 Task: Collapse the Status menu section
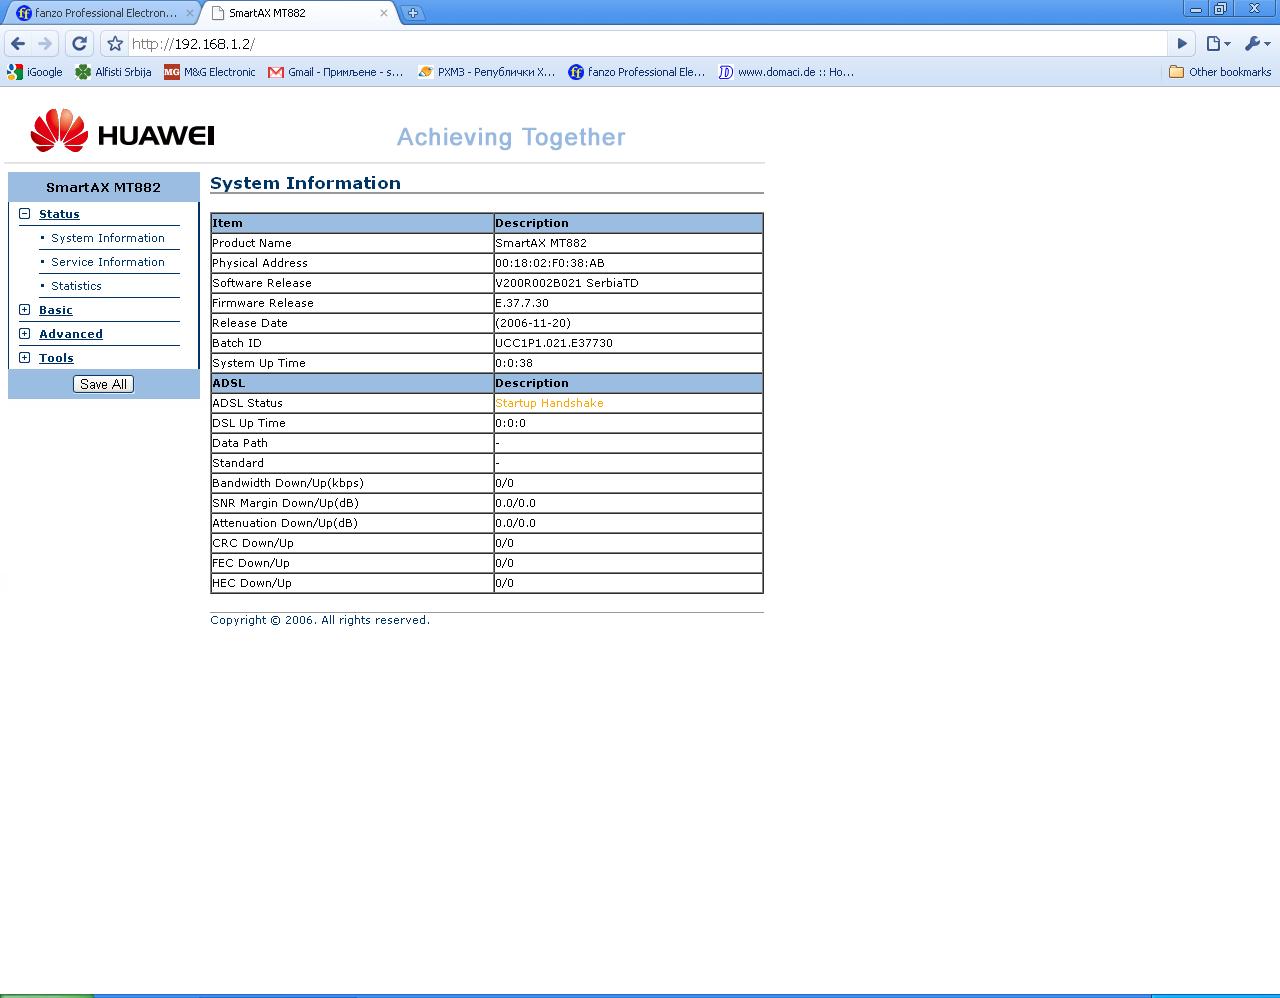pyautogui.click(x=25, y=214)
